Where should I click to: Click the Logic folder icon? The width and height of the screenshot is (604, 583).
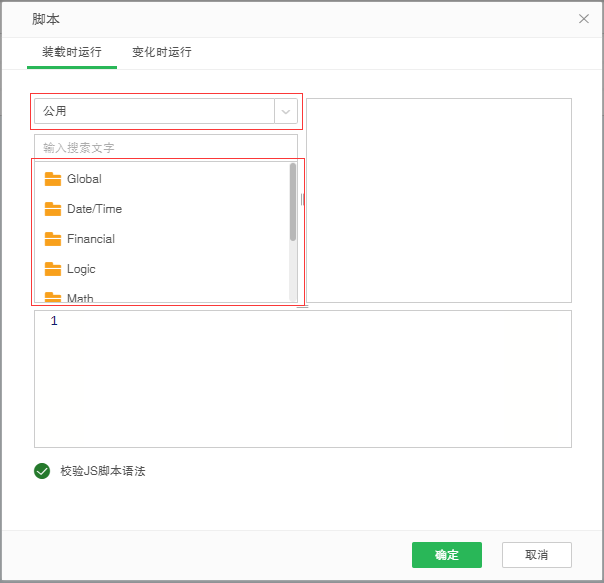point(53,269)
